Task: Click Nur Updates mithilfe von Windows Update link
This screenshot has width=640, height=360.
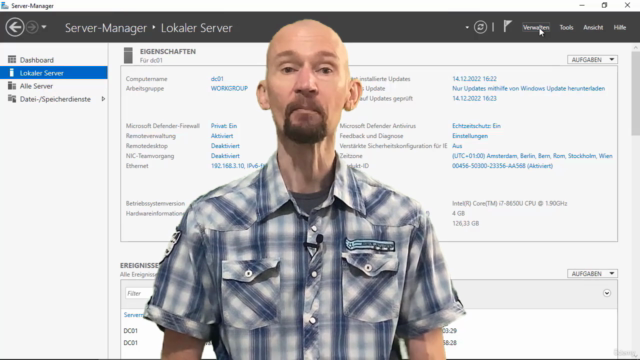Action: tap(529, 88)
